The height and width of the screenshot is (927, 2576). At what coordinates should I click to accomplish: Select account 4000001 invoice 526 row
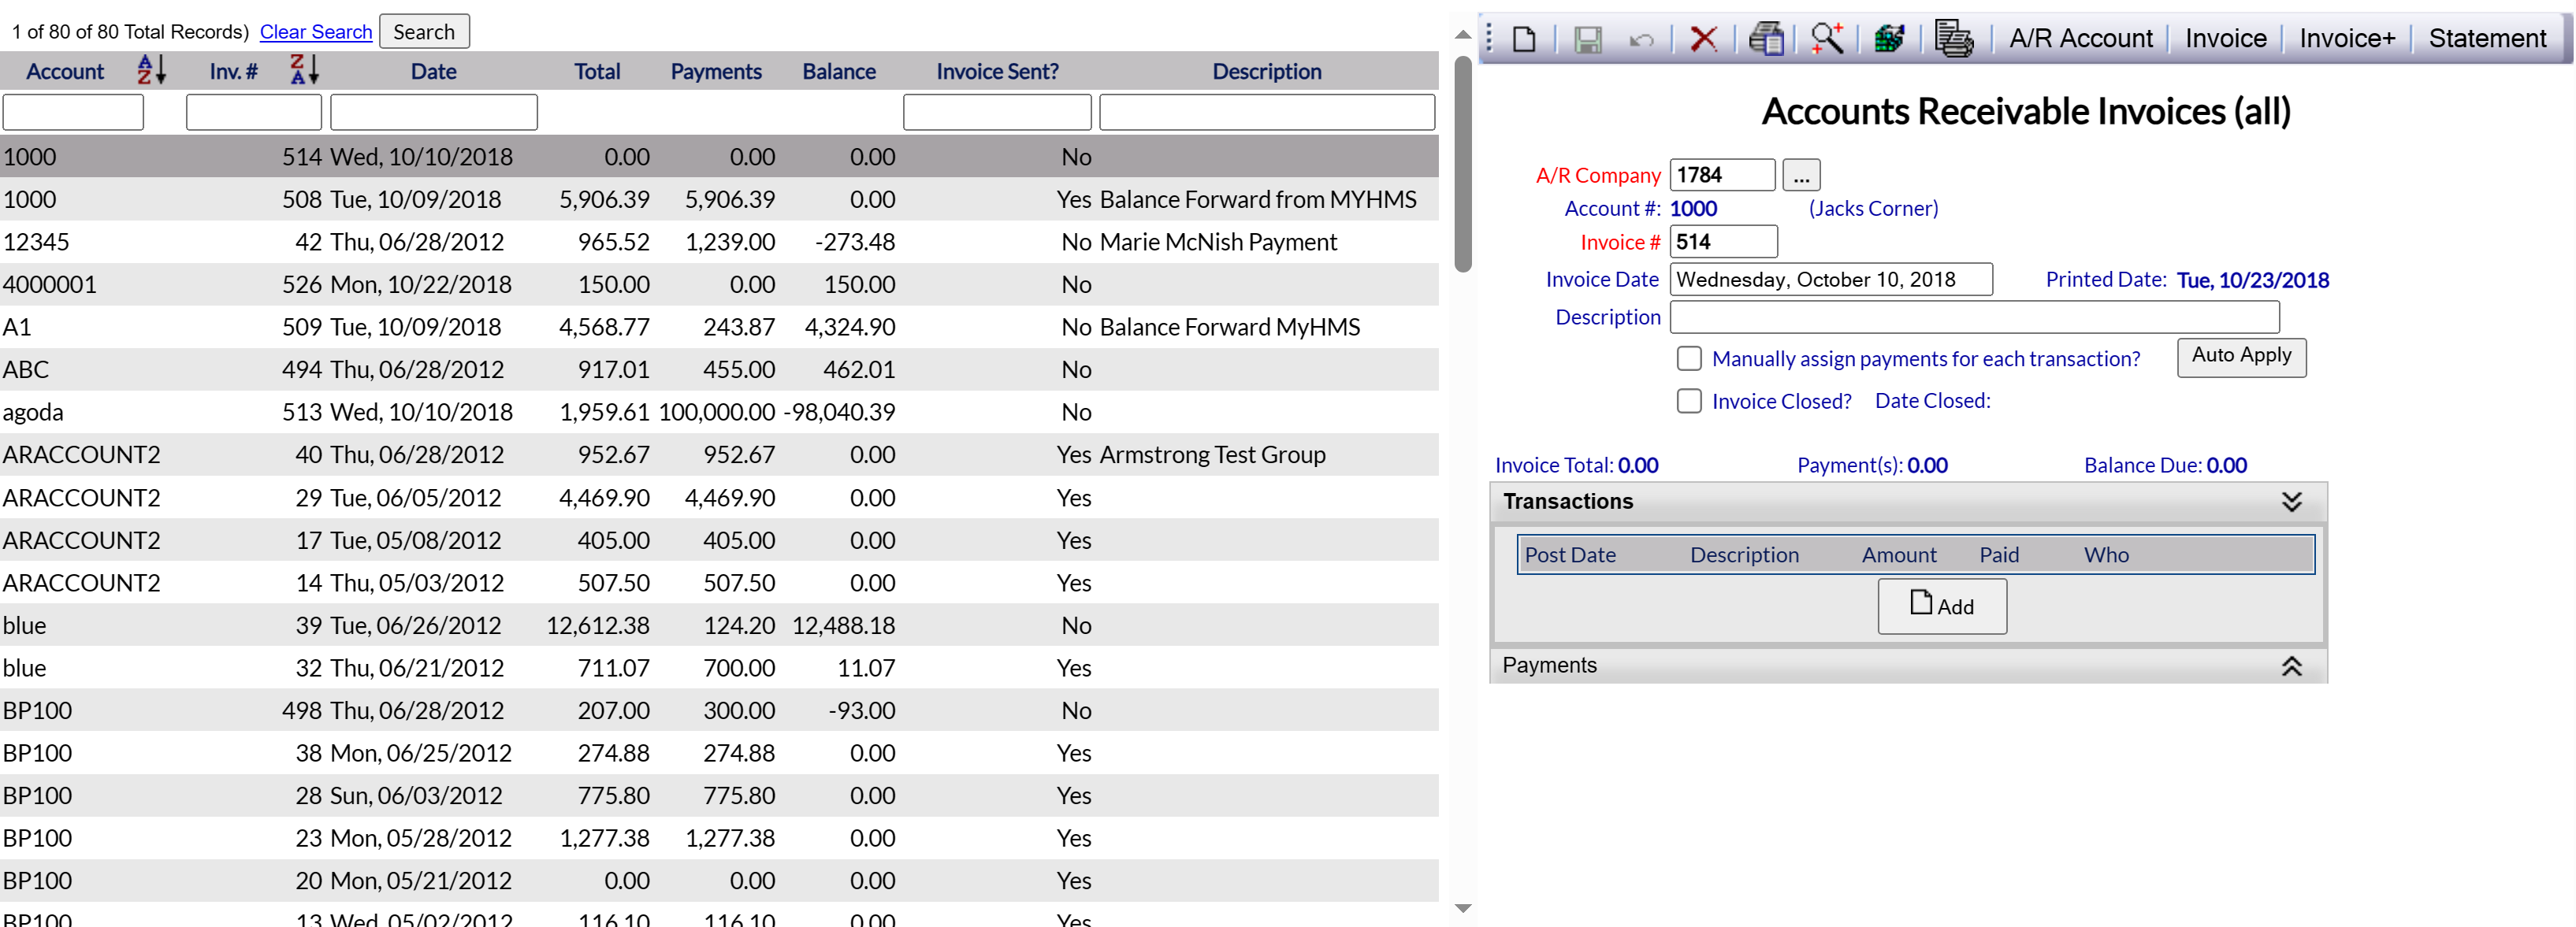[x=719, y=284]
